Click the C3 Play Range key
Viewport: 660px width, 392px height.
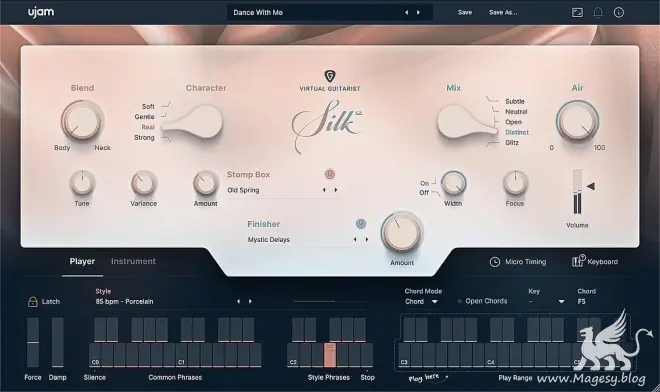pyautogui.click(x=405, y=355)
